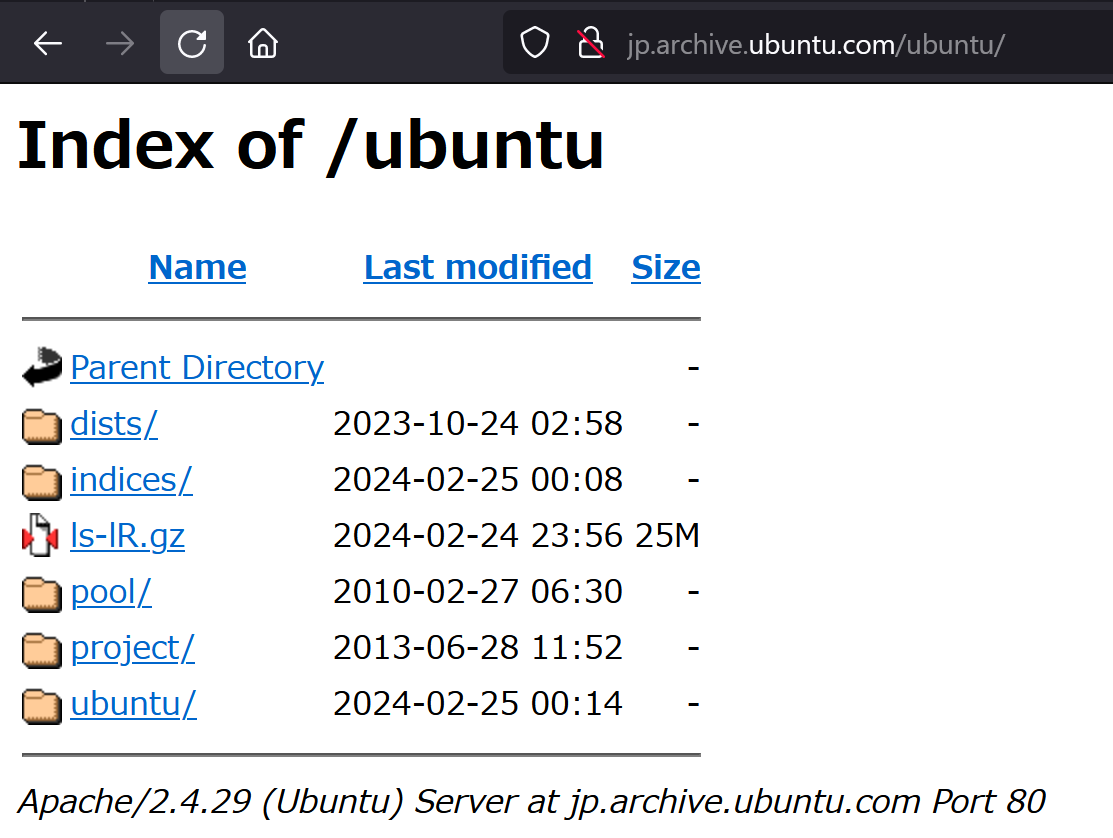Image resolution: width=1113 pixels, height=838 pixels.
Task: Click the dists folder icon
Action: coord(41,425)
